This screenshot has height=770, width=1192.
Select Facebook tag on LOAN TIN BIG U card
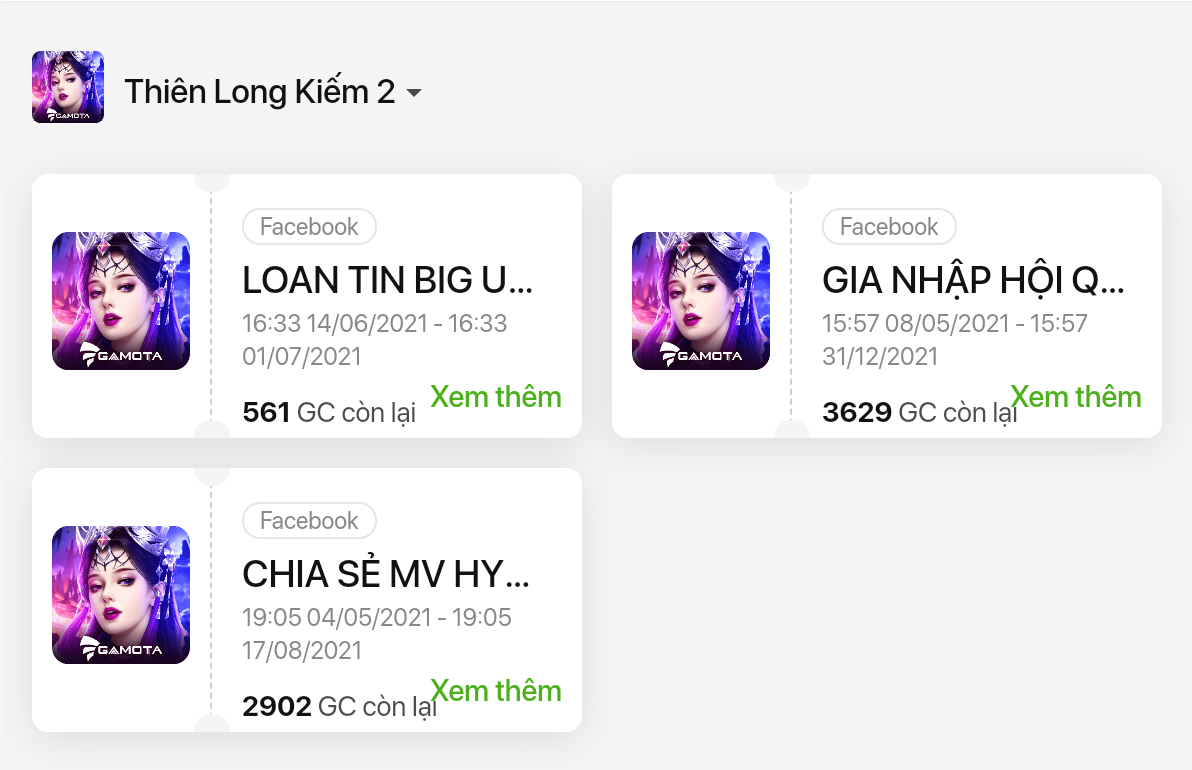[x=309, y=227]
